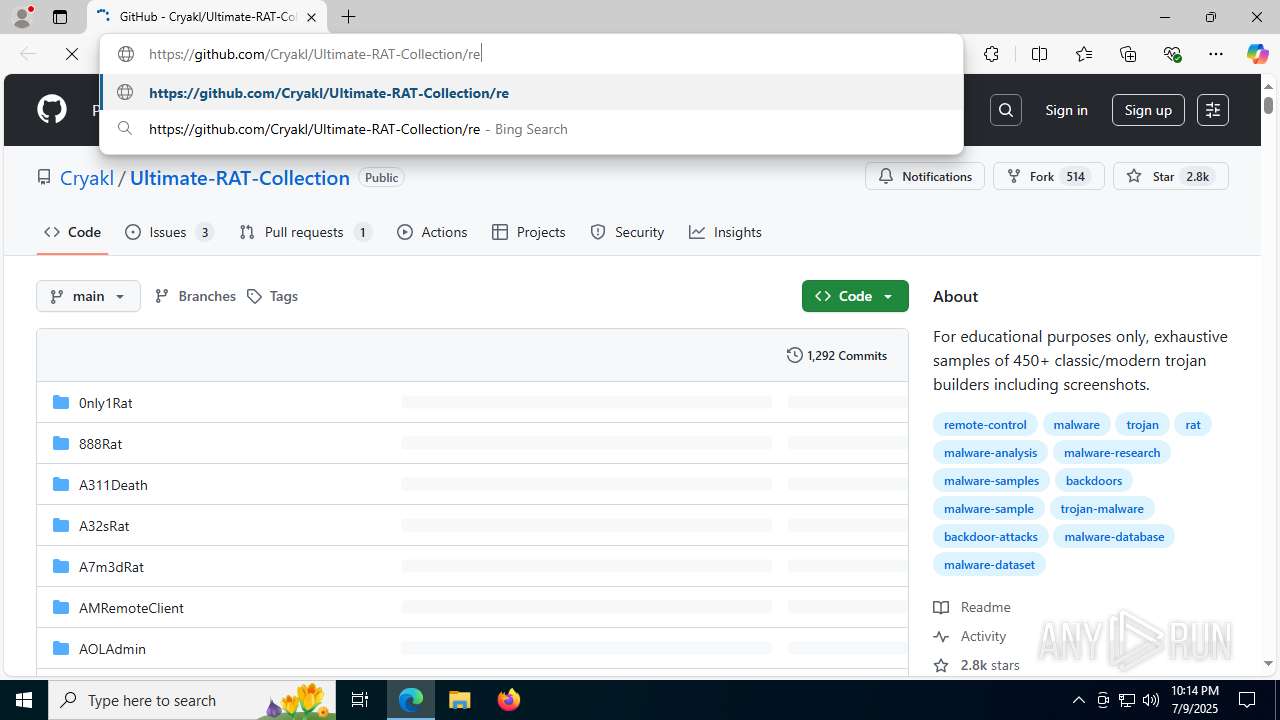Select the remote-control topic tag
This screenshot has width=1280, height=720.
985,424
